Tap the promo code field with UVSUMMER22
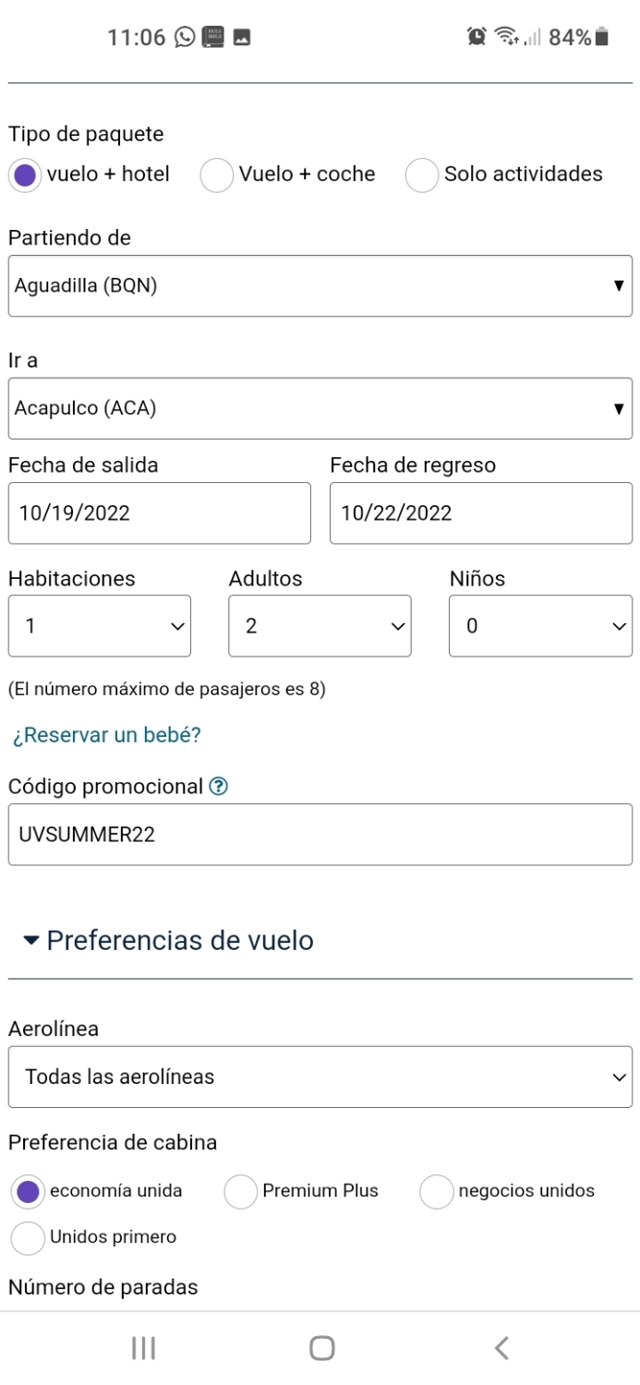This screenshot has height=1385, width=640. pos(320,835)
